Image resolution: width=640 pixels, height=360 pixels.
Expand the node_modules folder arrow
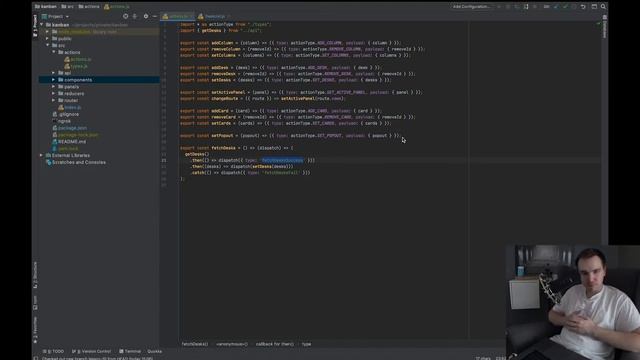pos(47,32)
